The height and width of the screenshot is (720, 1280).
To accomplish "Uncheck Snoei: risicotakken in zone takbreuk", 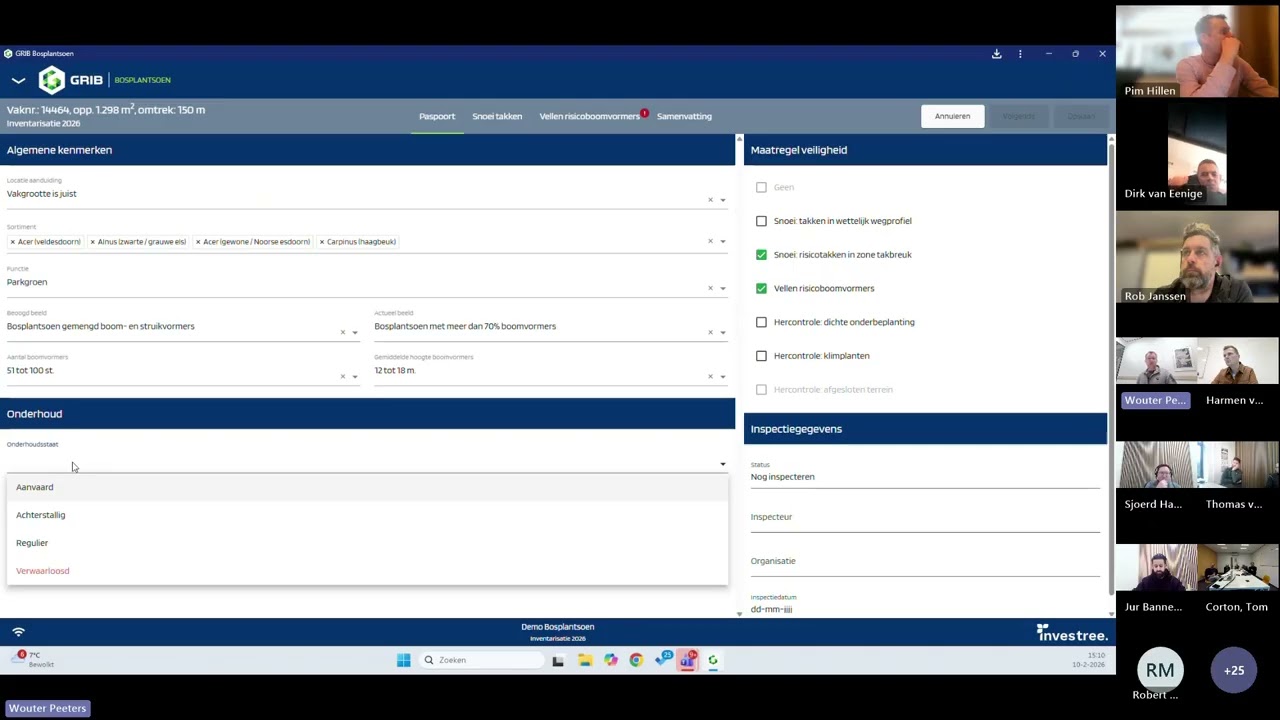I will (761, 255).
